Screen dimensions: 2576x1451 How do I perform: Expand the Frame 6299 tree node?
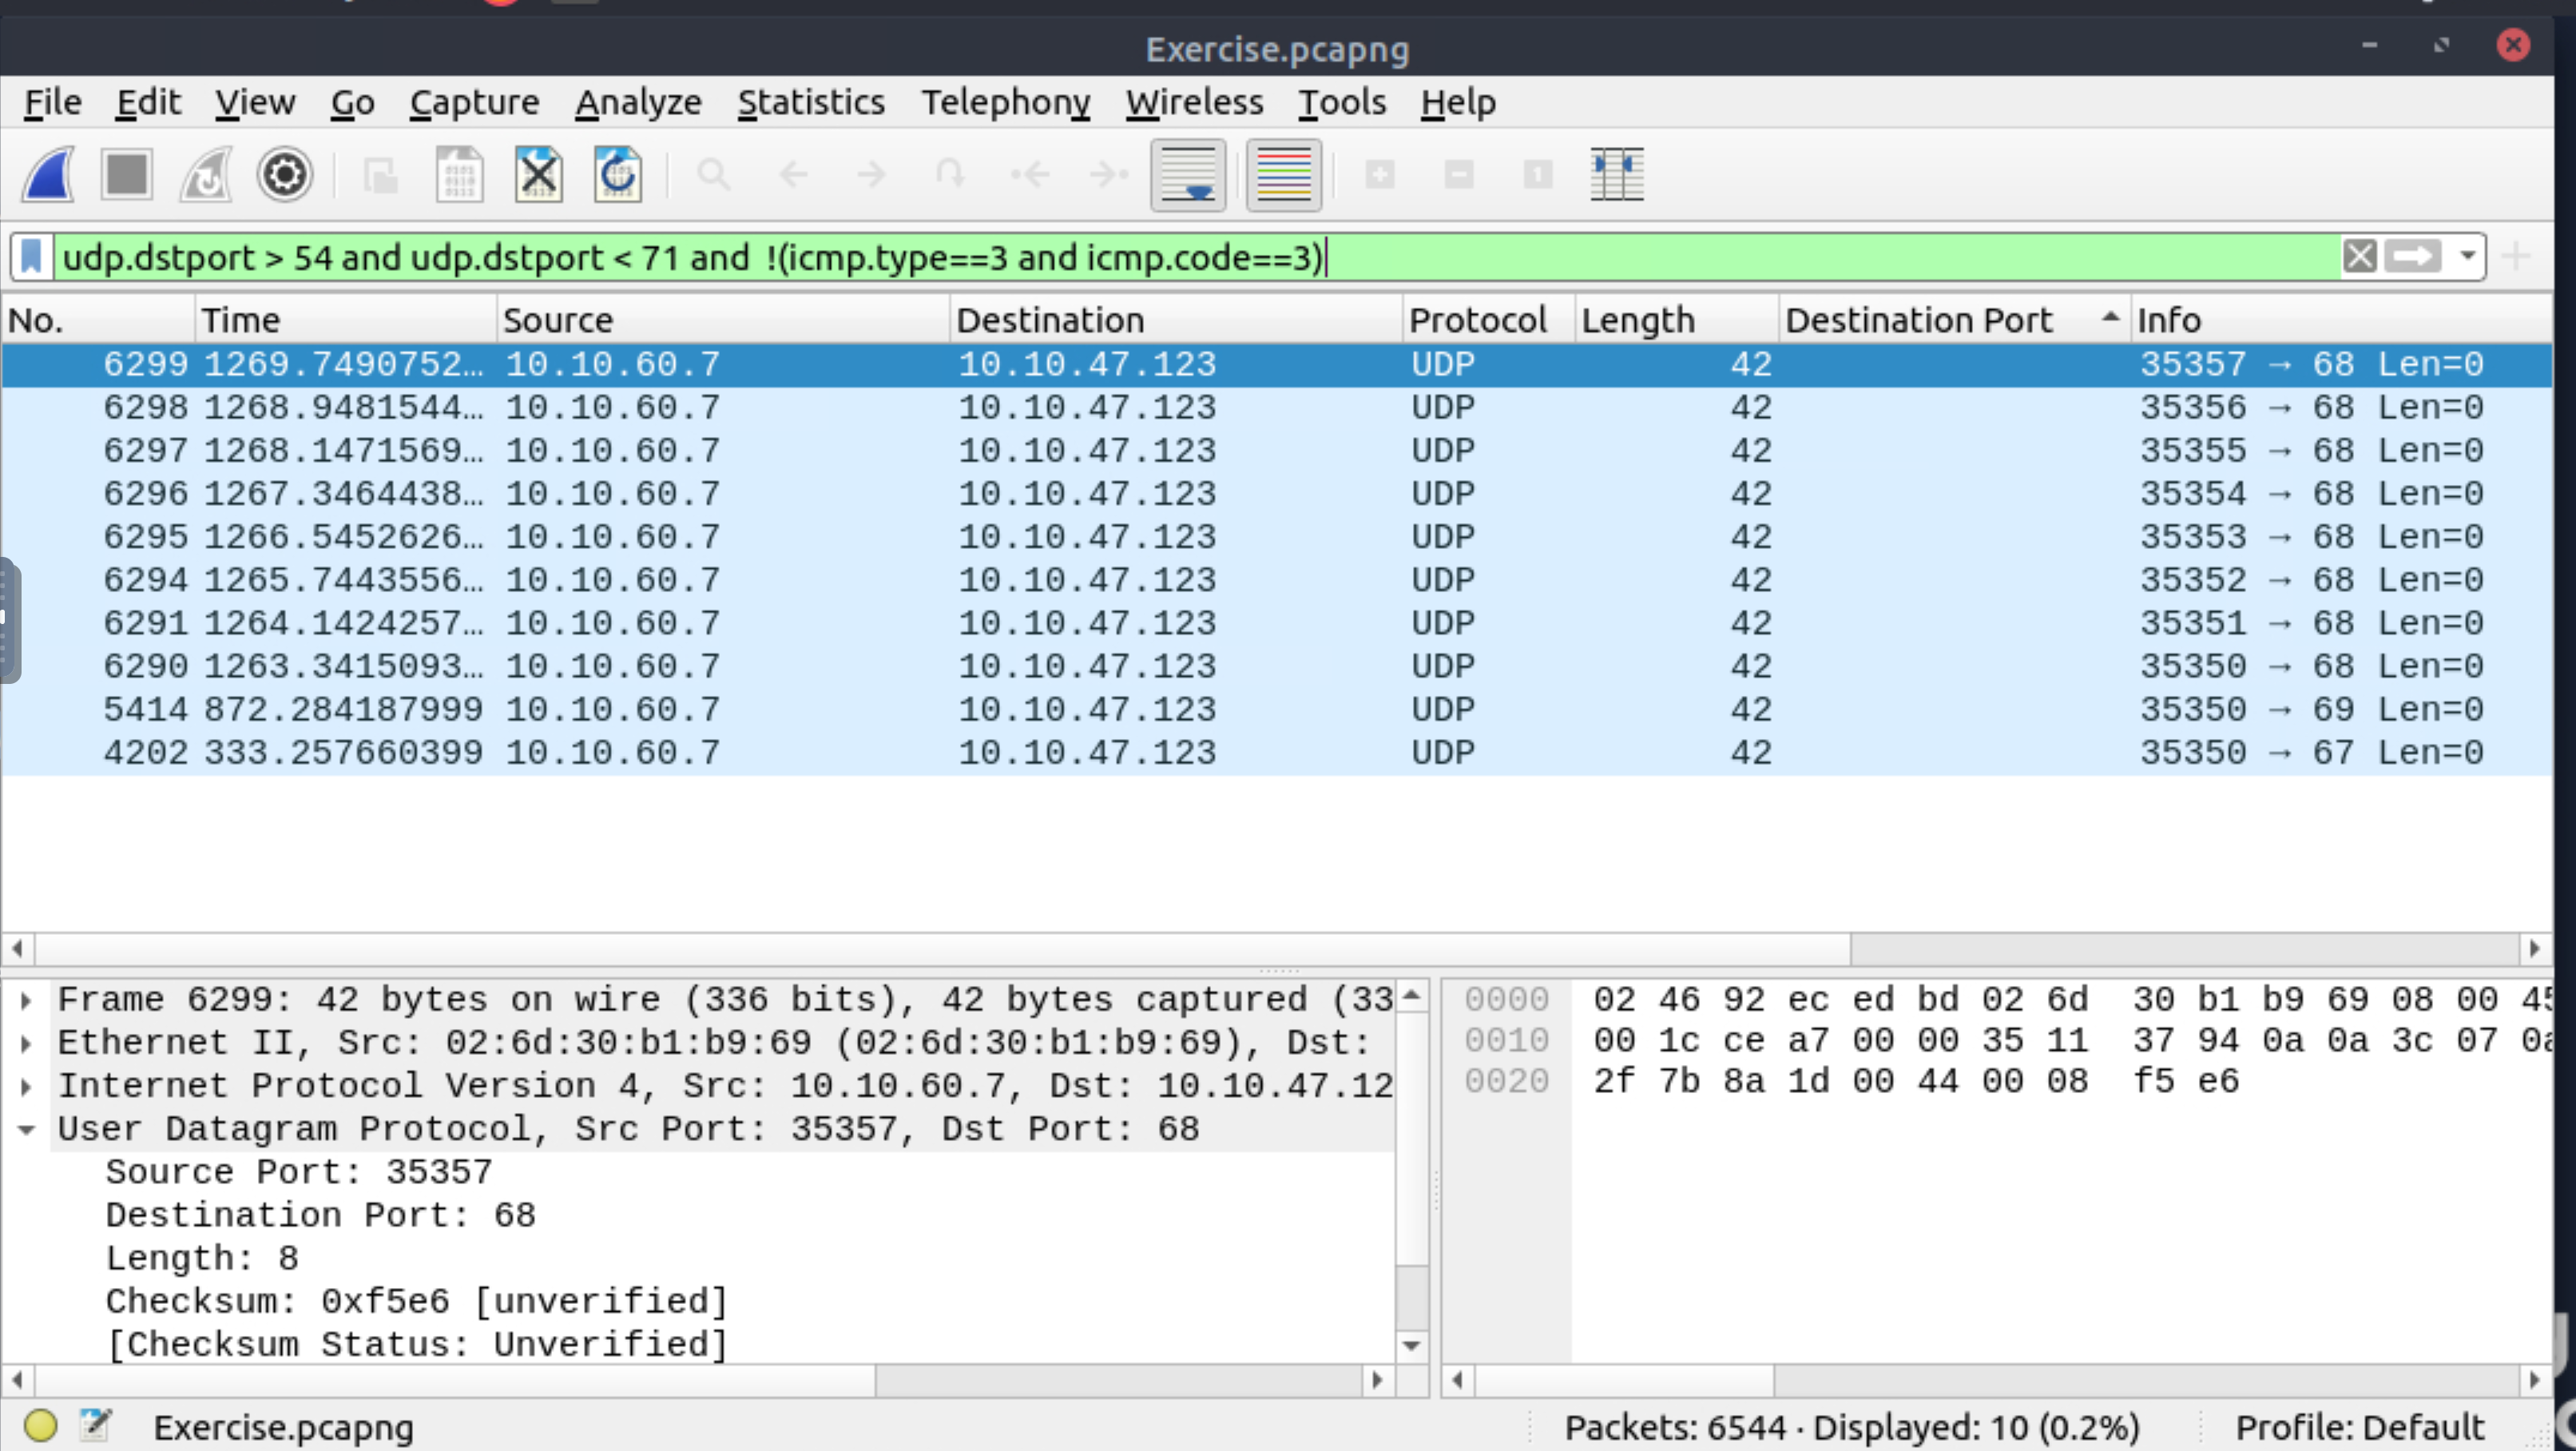(x=27, y=999)
